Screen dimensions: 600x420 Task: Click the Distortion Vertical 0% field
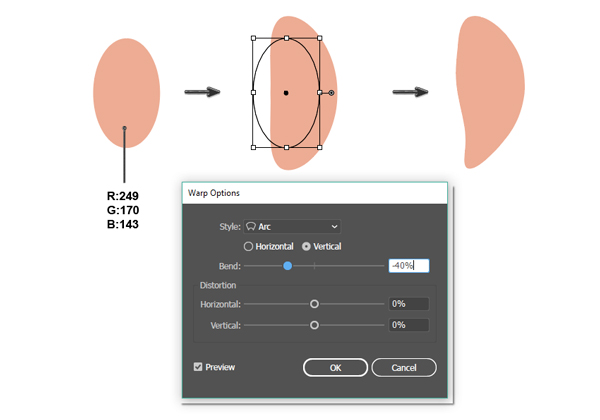409,325
